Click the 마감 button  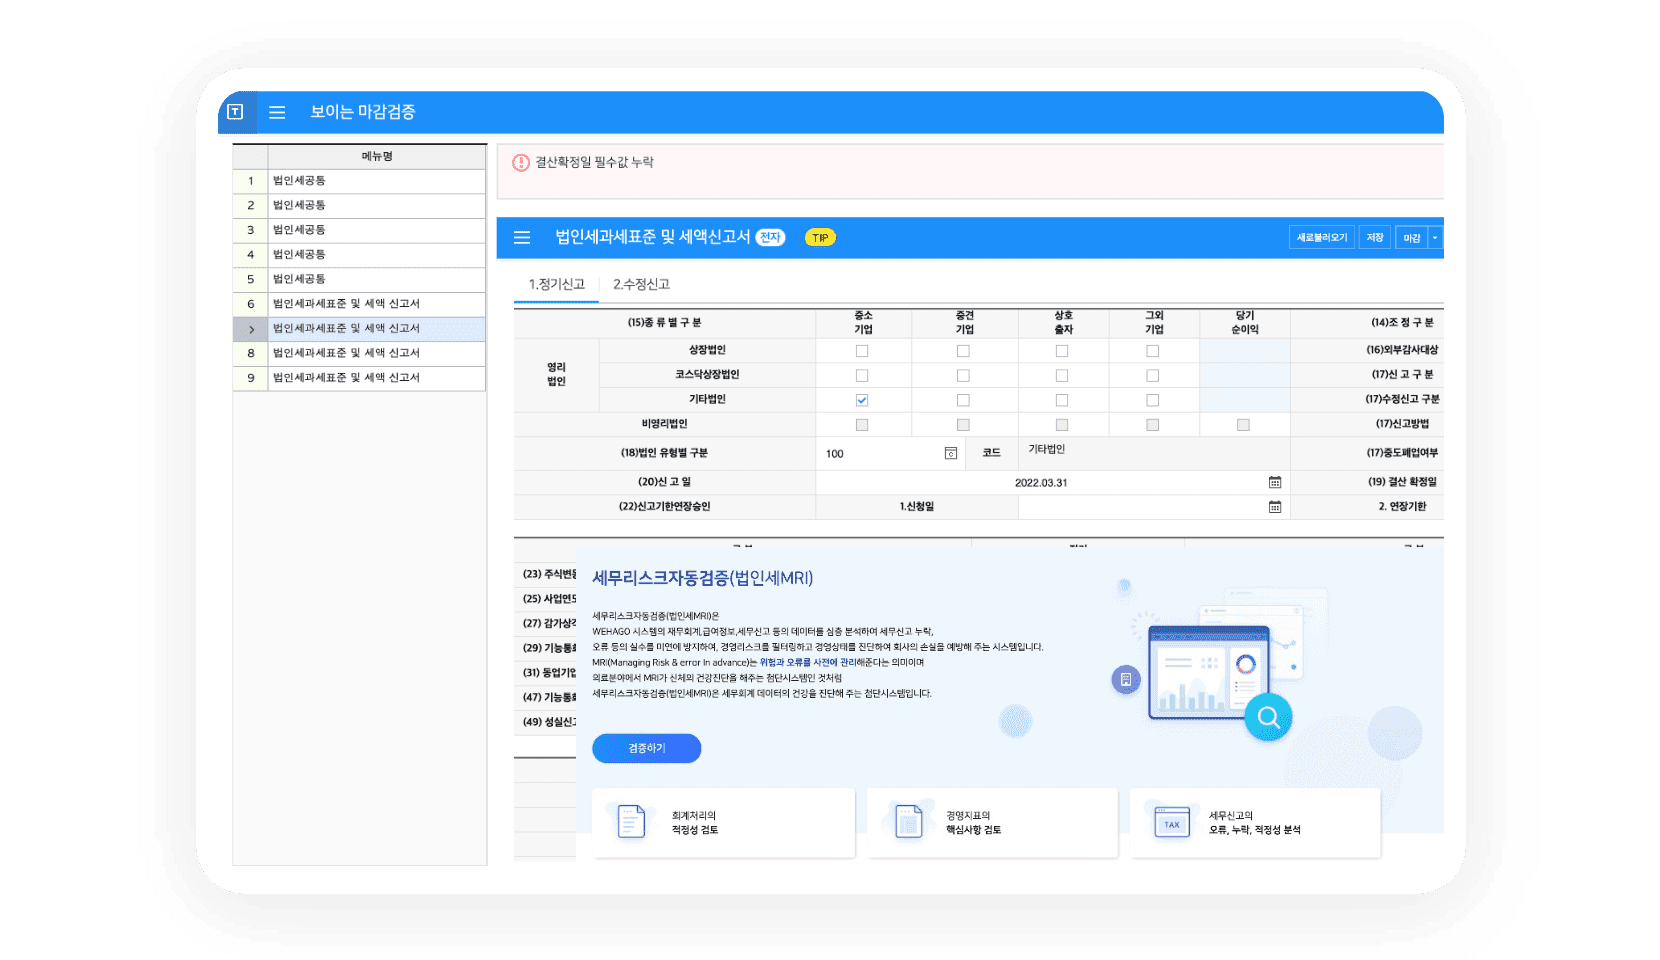pos(1412,238)
